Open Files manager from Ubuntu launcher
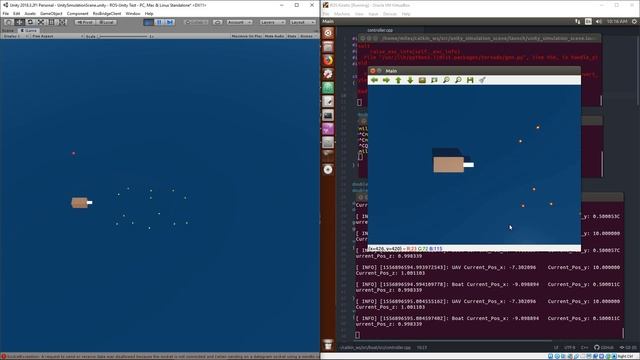 tap(328, 47)
